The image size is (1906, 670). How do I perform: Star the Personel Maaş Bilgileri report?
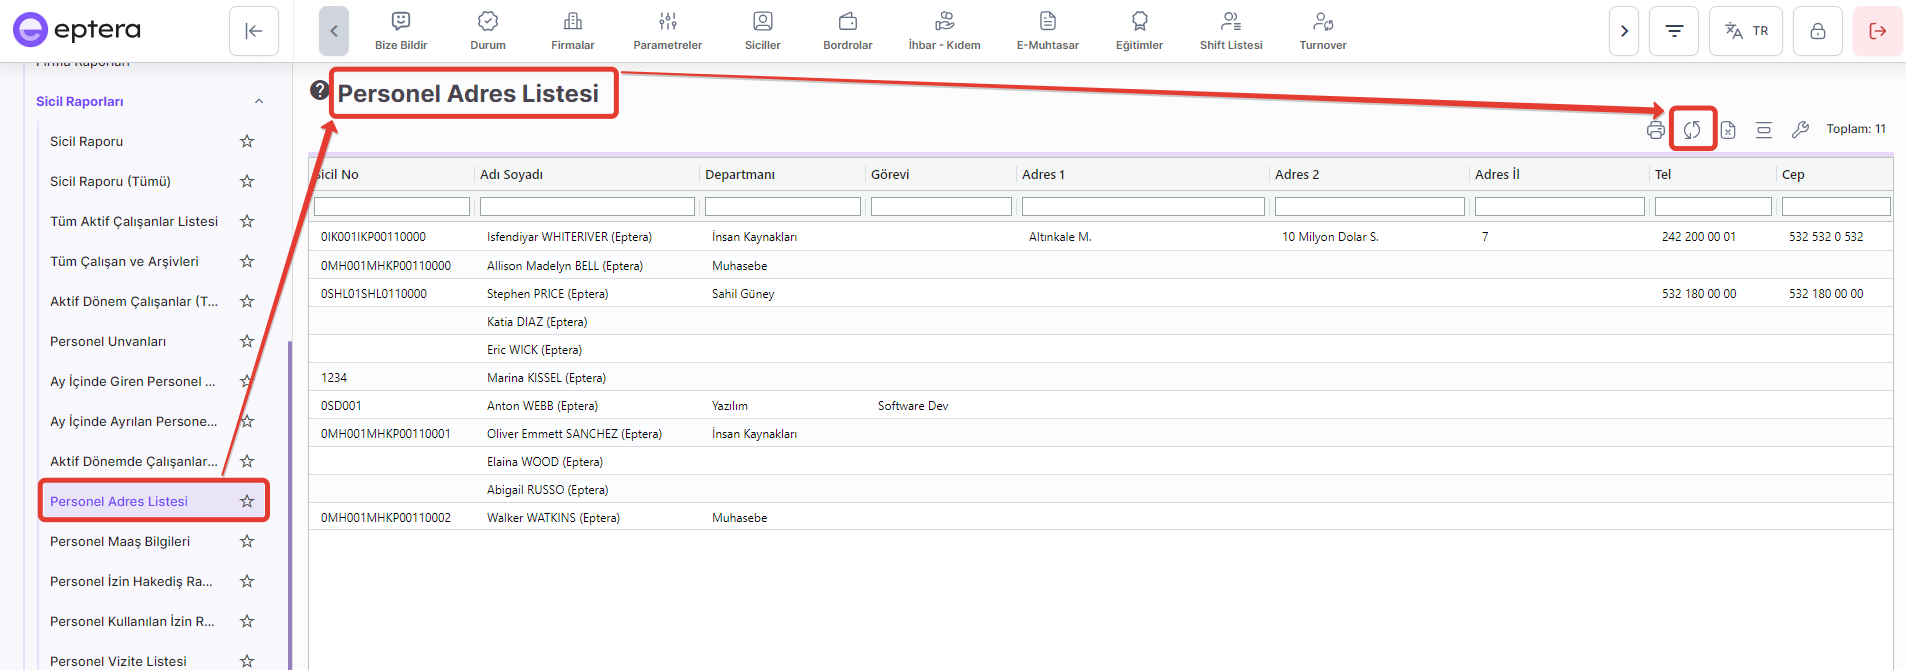[247, 541]
